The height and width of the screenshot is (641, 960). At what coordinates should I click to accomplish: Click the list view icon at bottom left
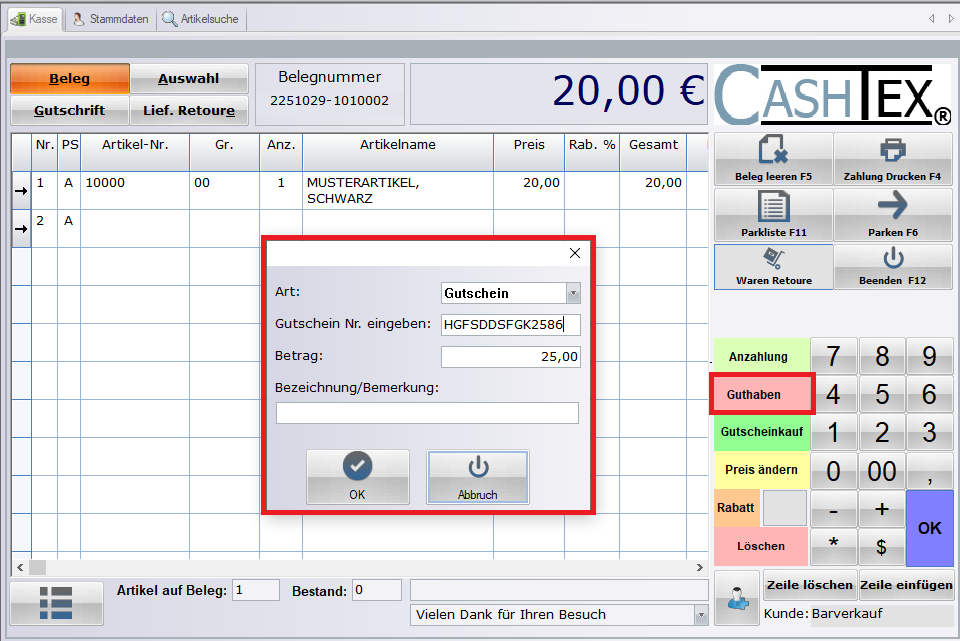(x=56, y=603)
